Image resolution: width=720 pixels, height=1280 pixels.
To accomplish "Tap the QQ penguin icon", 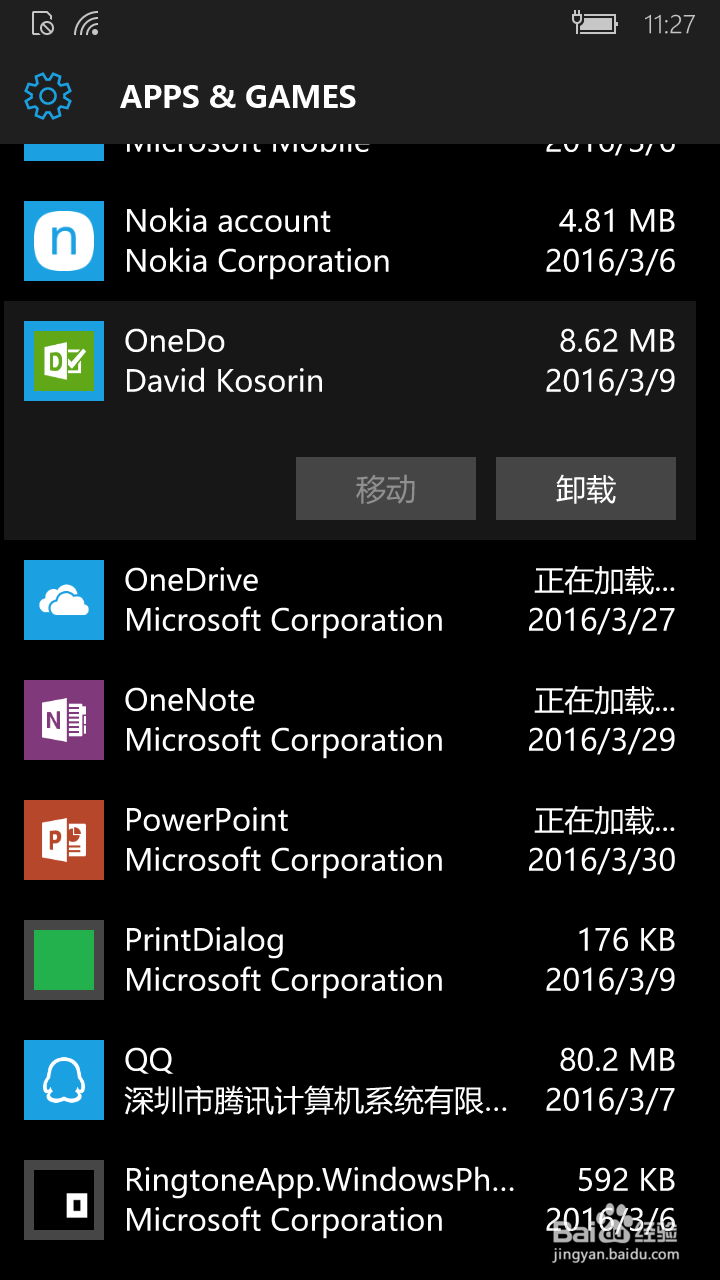I will 64,1080.
